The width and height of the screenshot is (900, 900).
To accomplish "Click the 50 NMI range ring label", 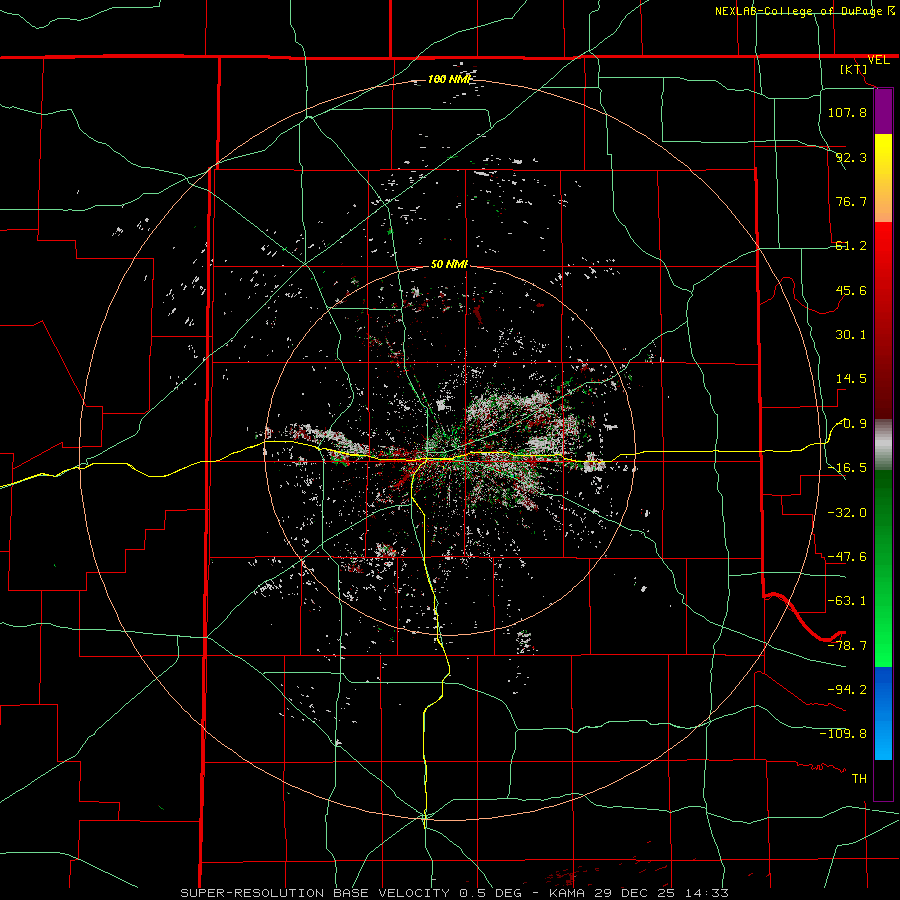I will [x=449, y=264].
